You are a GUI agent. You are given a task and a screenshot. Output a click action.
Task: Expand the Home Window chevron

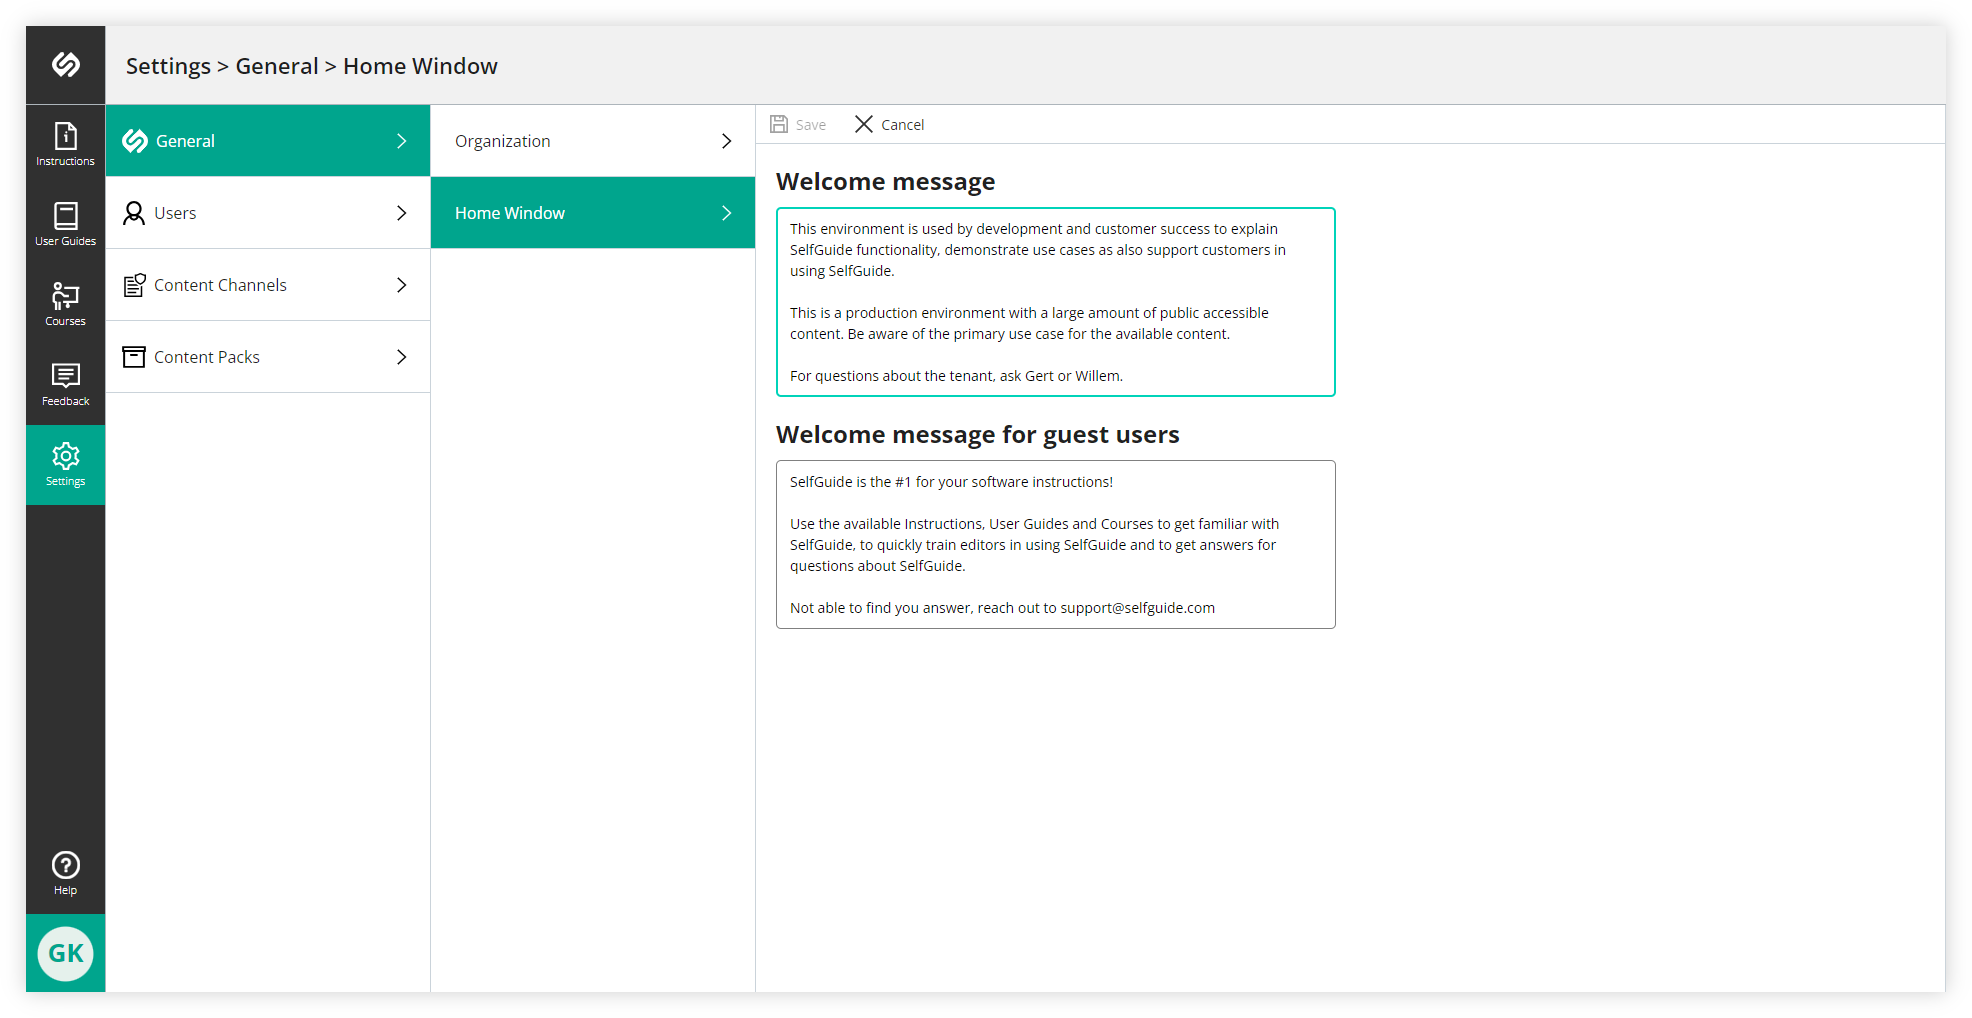(726, 213)
